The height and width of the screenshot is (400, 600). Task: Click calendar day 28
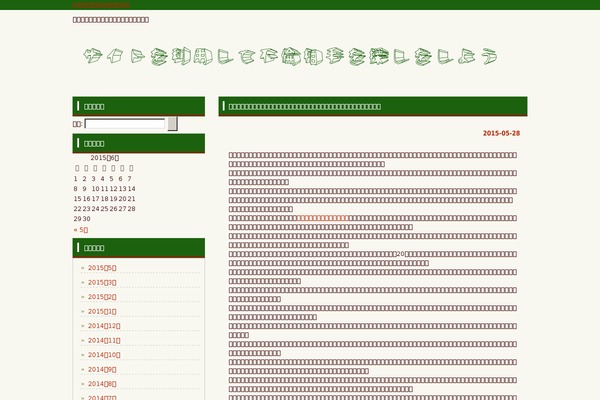pyautogui.click(x=131, y=209)
